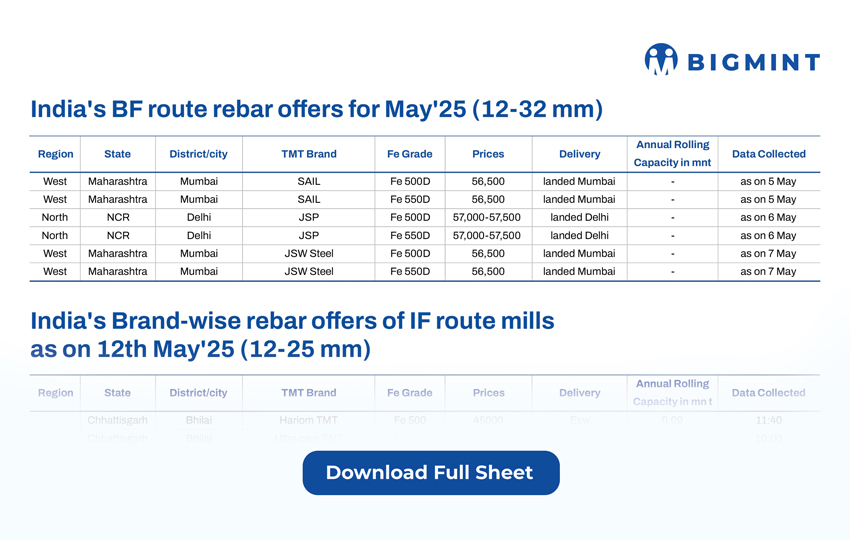Screen dimensions: 850x540
Task: Click the JSW Steel cell in Fe 500D row
Action: tap(309, 254)
